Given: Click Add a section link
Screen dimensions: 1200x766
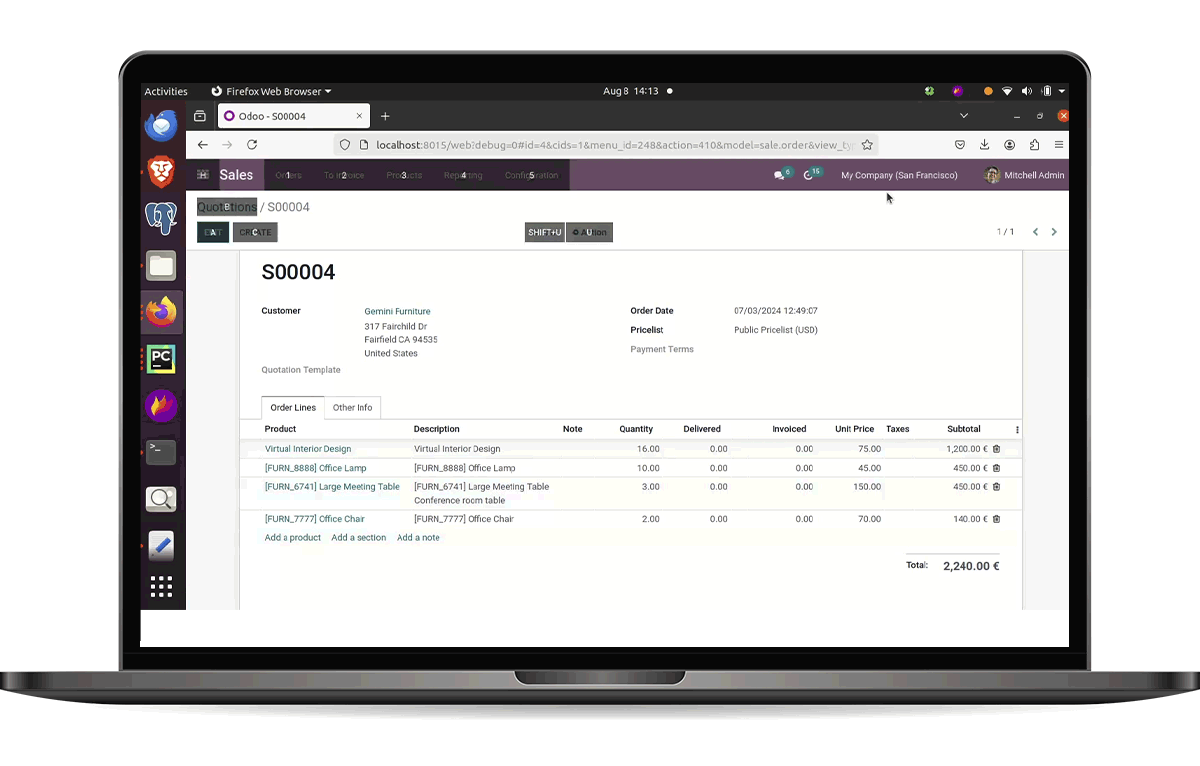Looking at the screenshot, I should click(x=358, y=538).
